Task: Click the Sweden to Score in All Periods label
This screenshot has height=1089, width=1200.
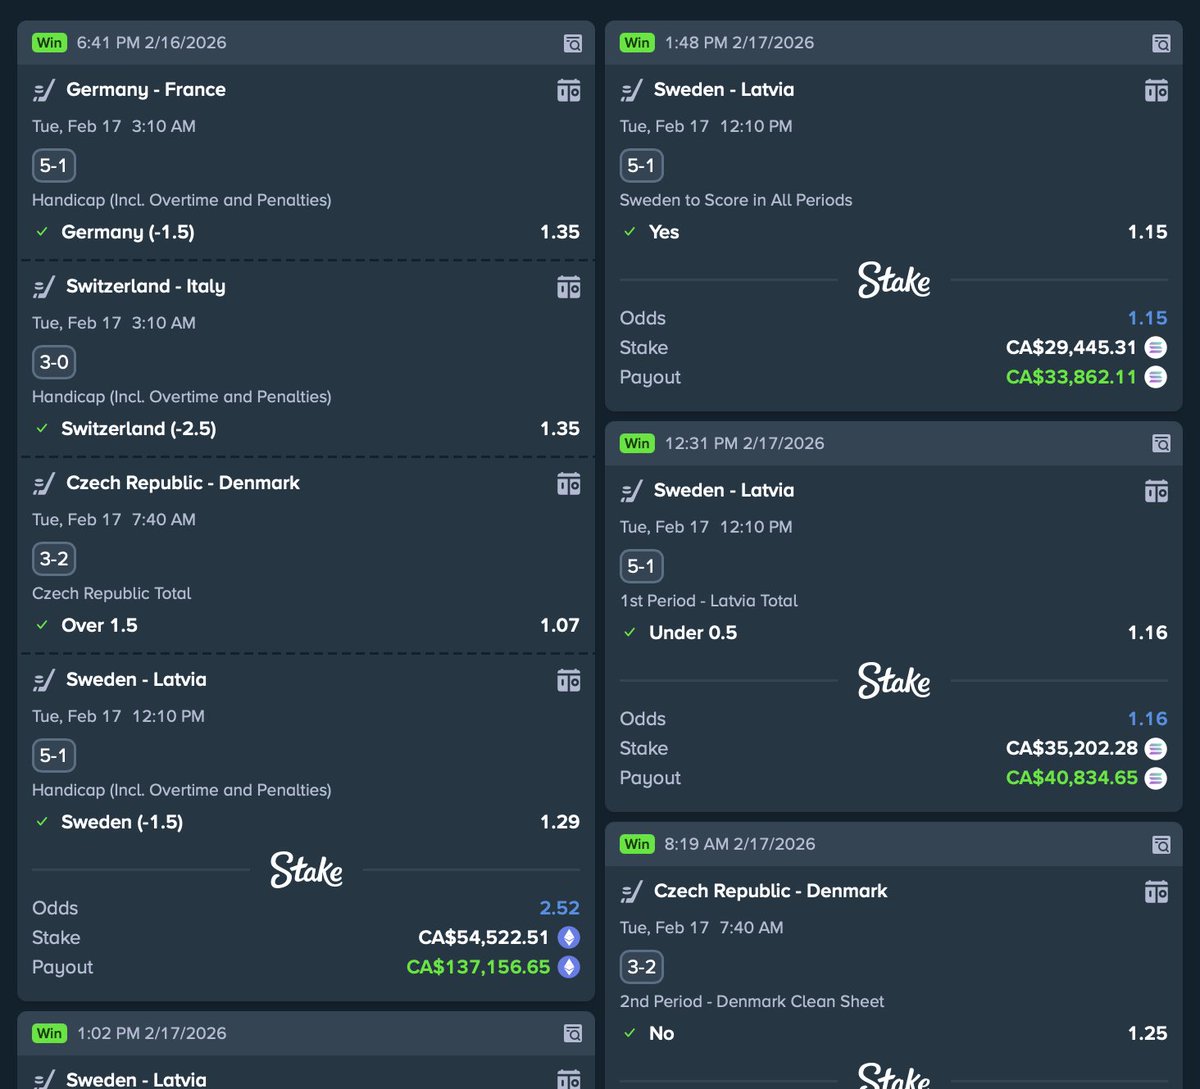Action: pyautogui.click(x=736, y=200)
